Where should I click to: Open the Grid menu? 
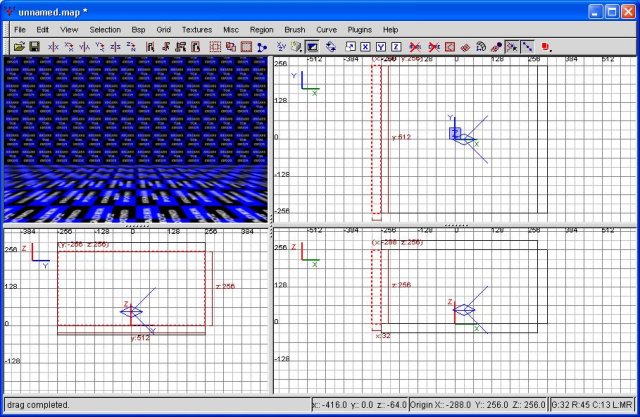click(163, 30)
